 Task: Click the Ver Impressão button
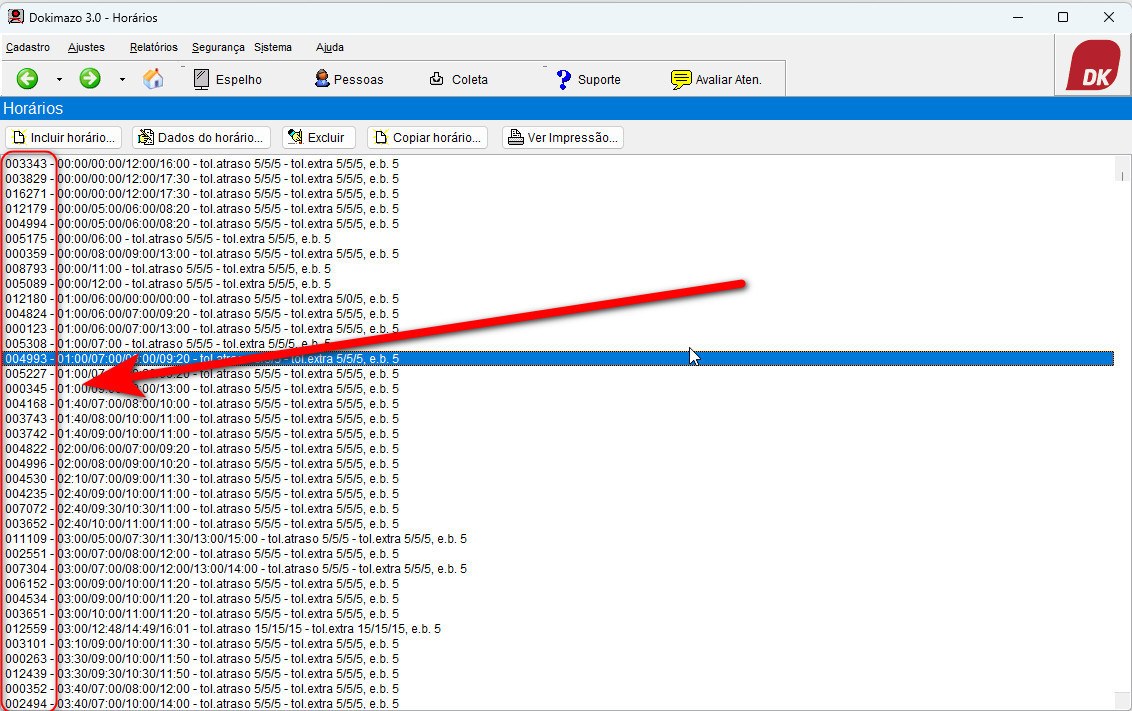pyautogui.click(x=563, y=138)
